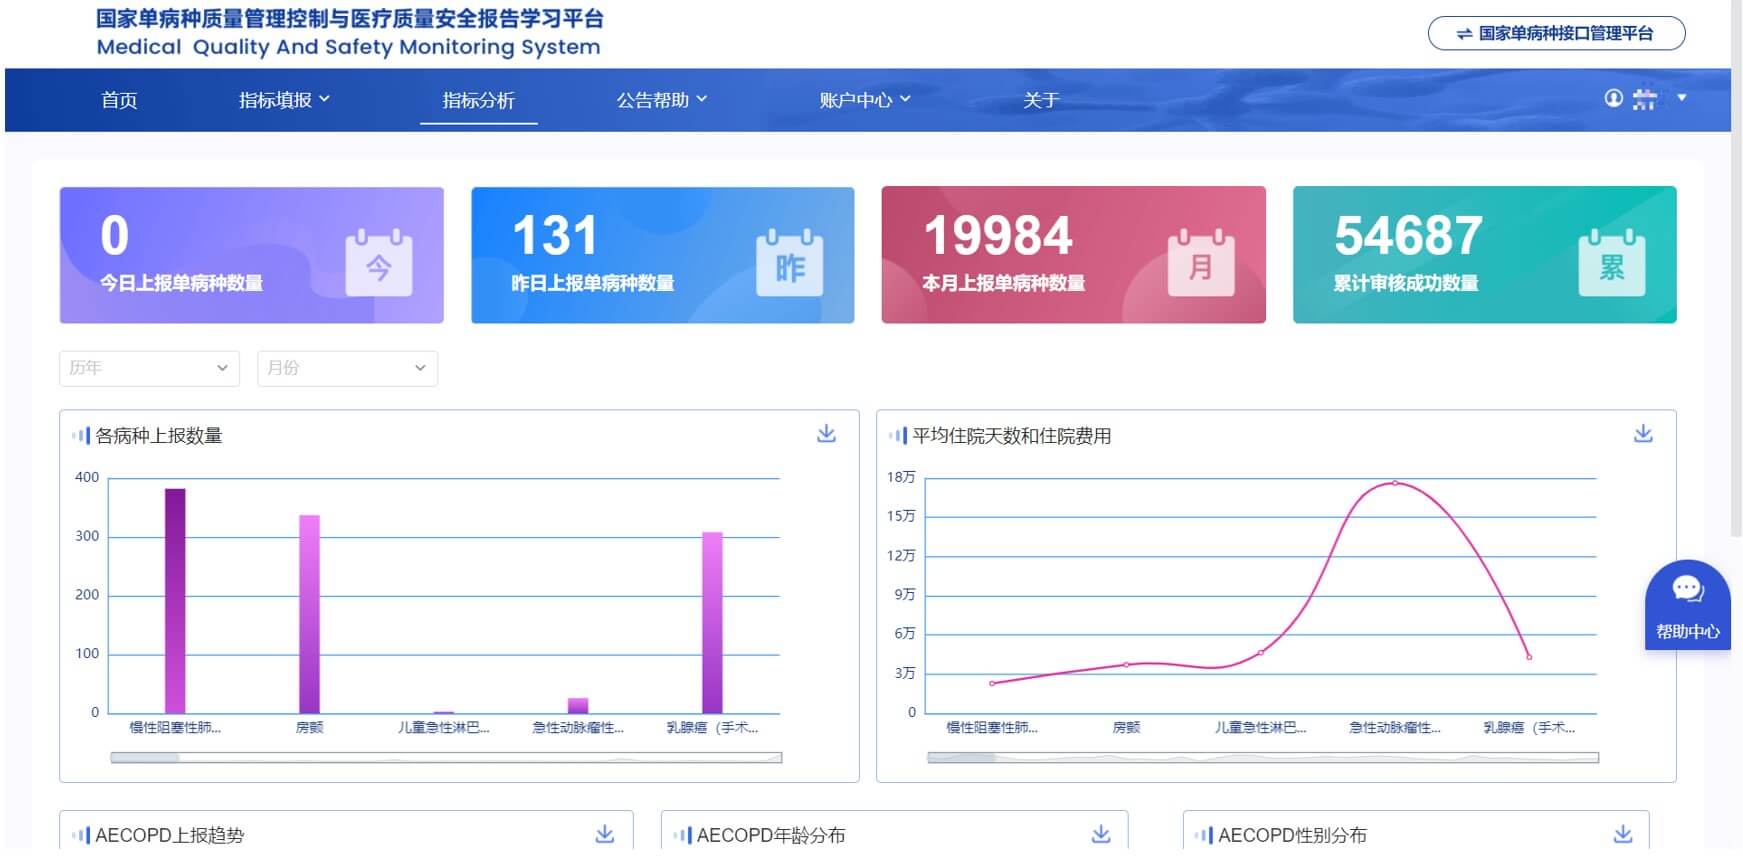This screenshot has width=1743, height=866.
Task: Open the 关于 page
Action: (1041, 100)
